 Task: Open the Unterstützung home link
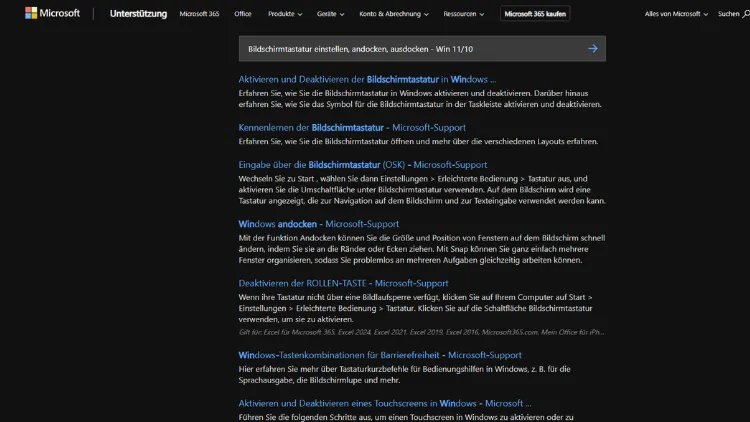coord(138,14)
